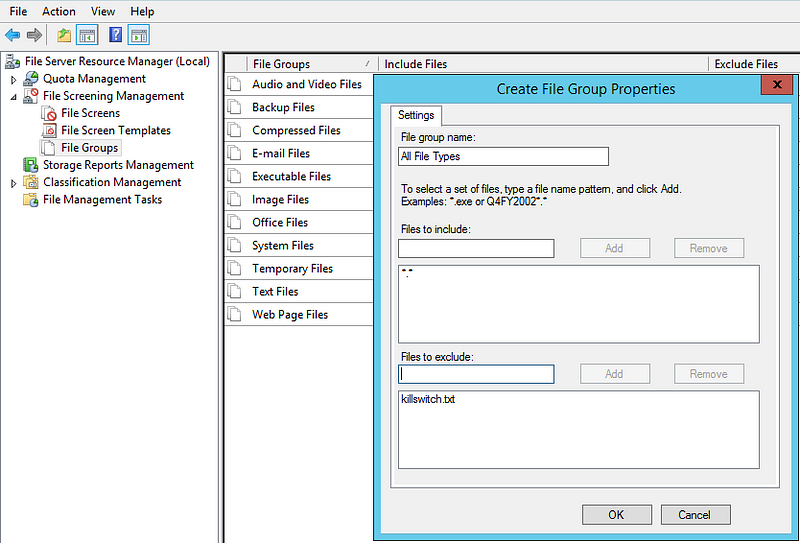Toggle the Show/Hide Console Tree icon
The height and width of the screenshot is (543, 800).
(x=87, y=35)
